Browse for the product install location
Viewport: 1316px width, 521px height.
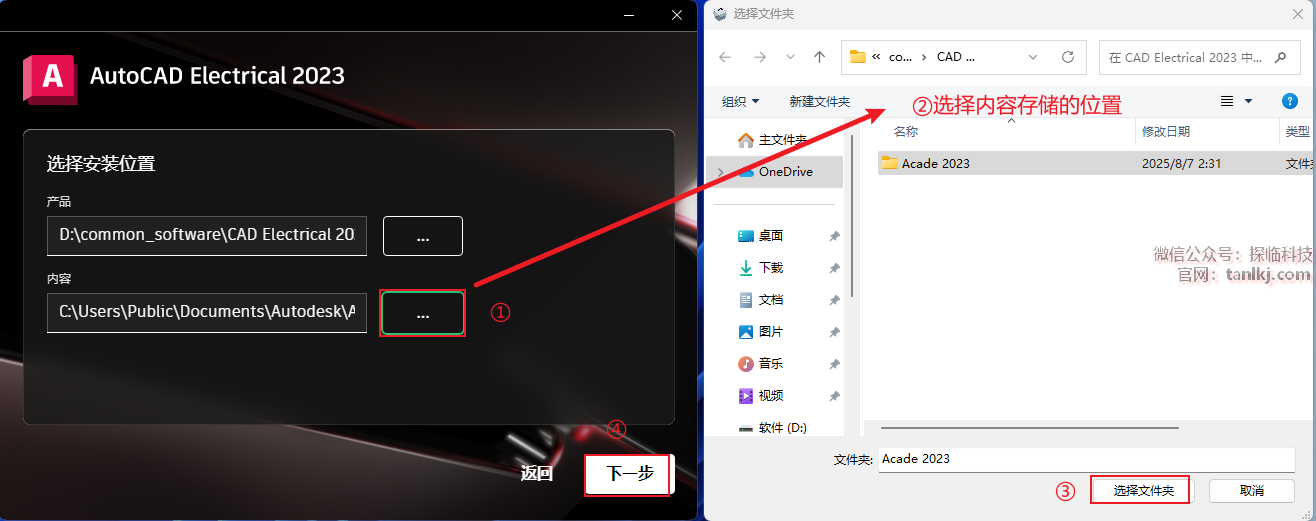pyautogui.click(x=423, y=236)
